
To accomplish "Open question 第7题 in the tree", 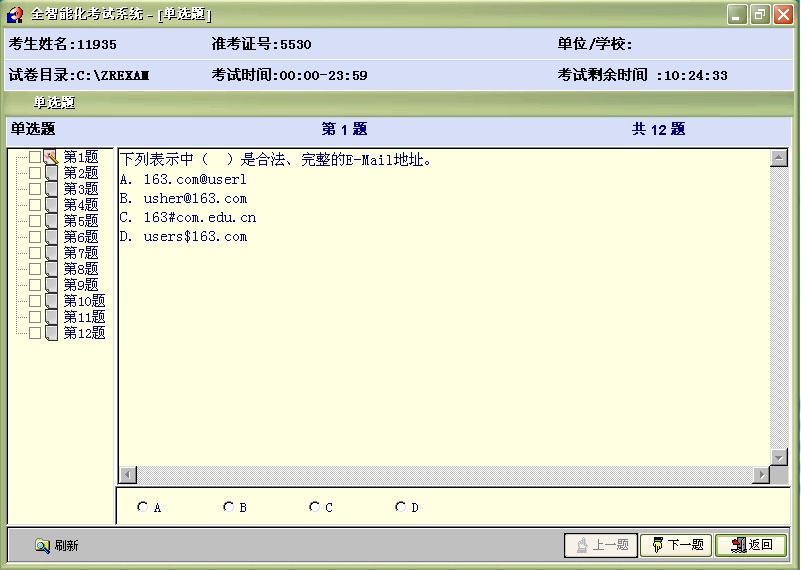I will pos(81,253).
